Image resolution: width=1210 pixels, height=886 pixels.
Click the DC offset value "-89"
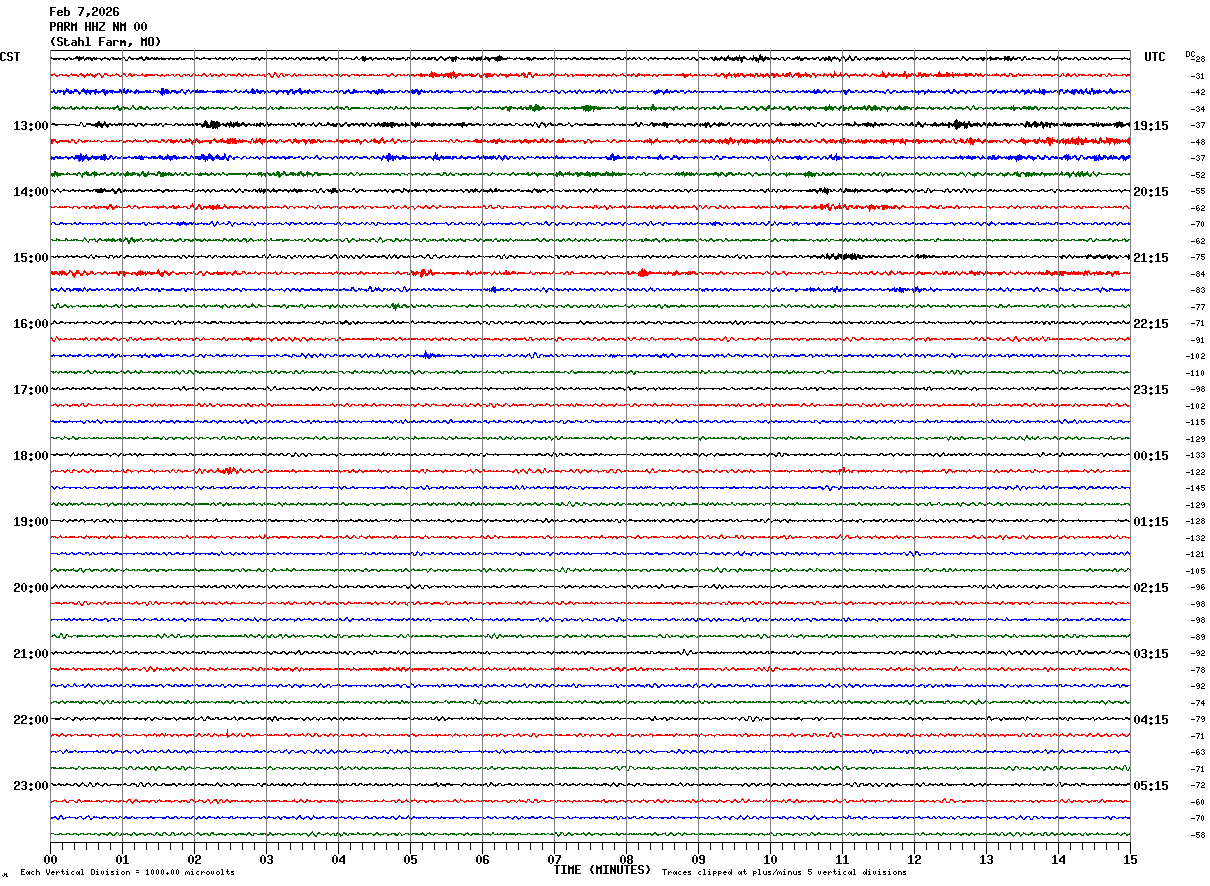pos(1197,637)
